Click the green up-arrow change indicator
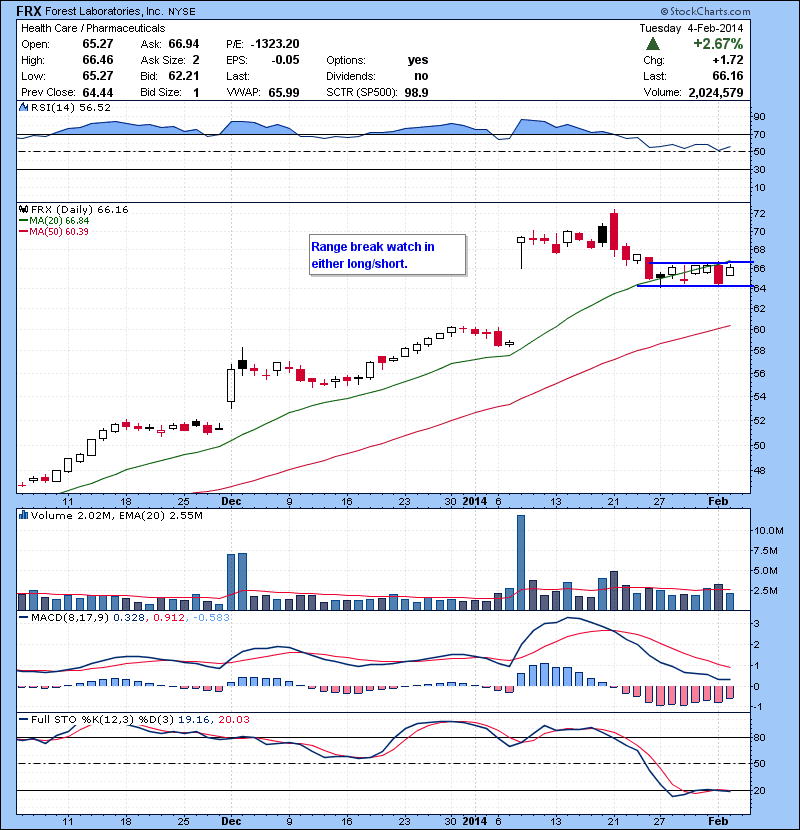The image size is (800, 830). (x=653, y=43)
